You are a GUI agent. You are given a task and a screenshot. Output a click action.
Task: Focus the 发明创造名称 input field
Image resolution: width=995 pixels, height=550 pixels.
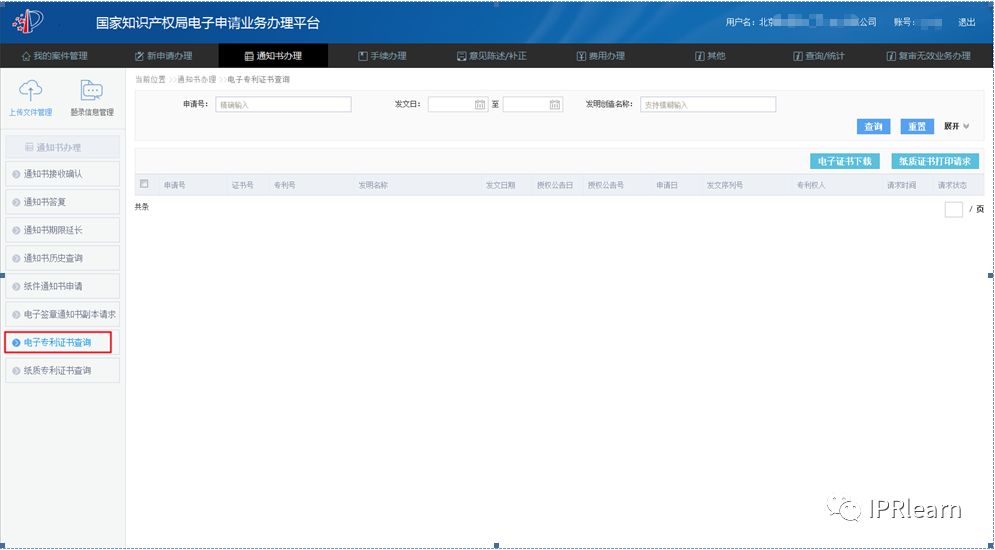click(708, 105)
